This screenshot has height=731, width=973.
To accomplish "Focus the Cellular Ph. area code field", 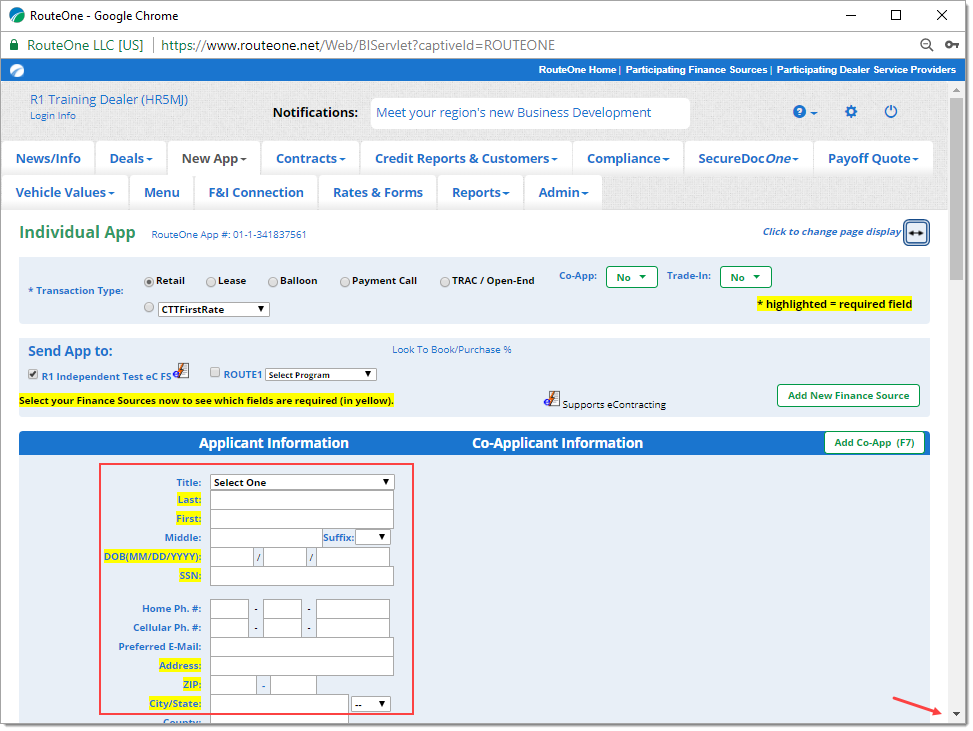I will [x=230, y=627].
